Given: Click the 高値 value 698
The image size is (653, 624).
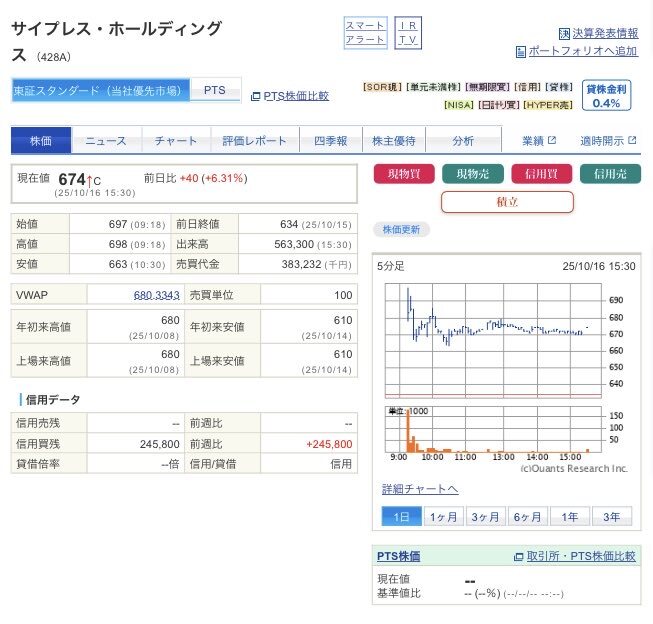Looking at the screenshot, I should click(118, 244).
